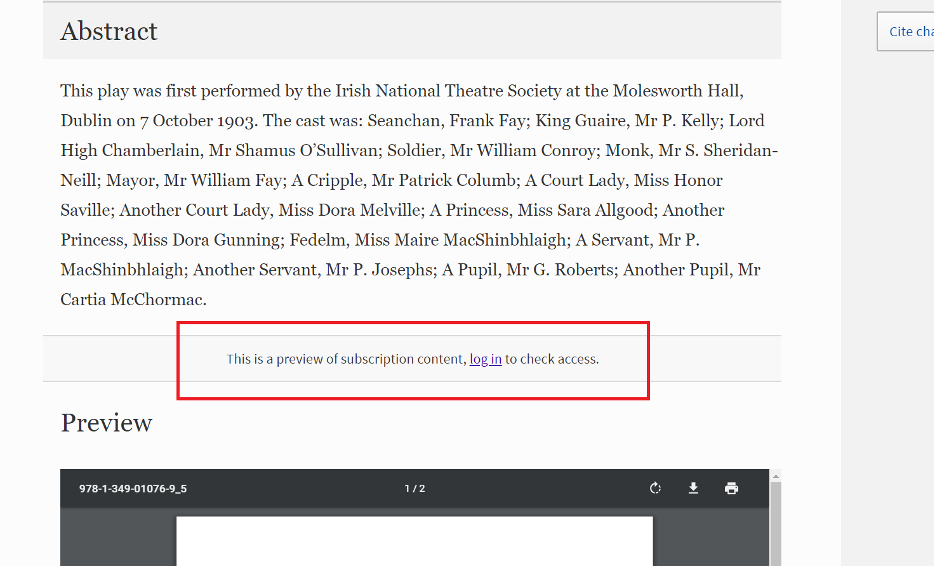934x566 pixels.
Task: Download the PDF preview file
Action: click(x=693, y=489)
